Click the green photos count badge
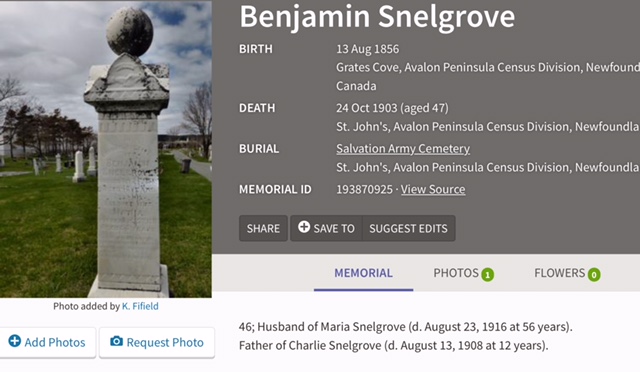Screen dimensions: 640x372 tap(487, 274)
